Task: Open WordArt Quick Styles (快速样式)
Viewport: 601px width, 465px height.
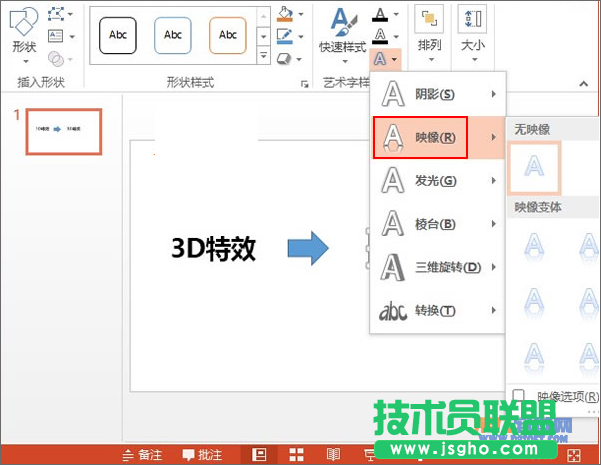Action: point(343,35)
